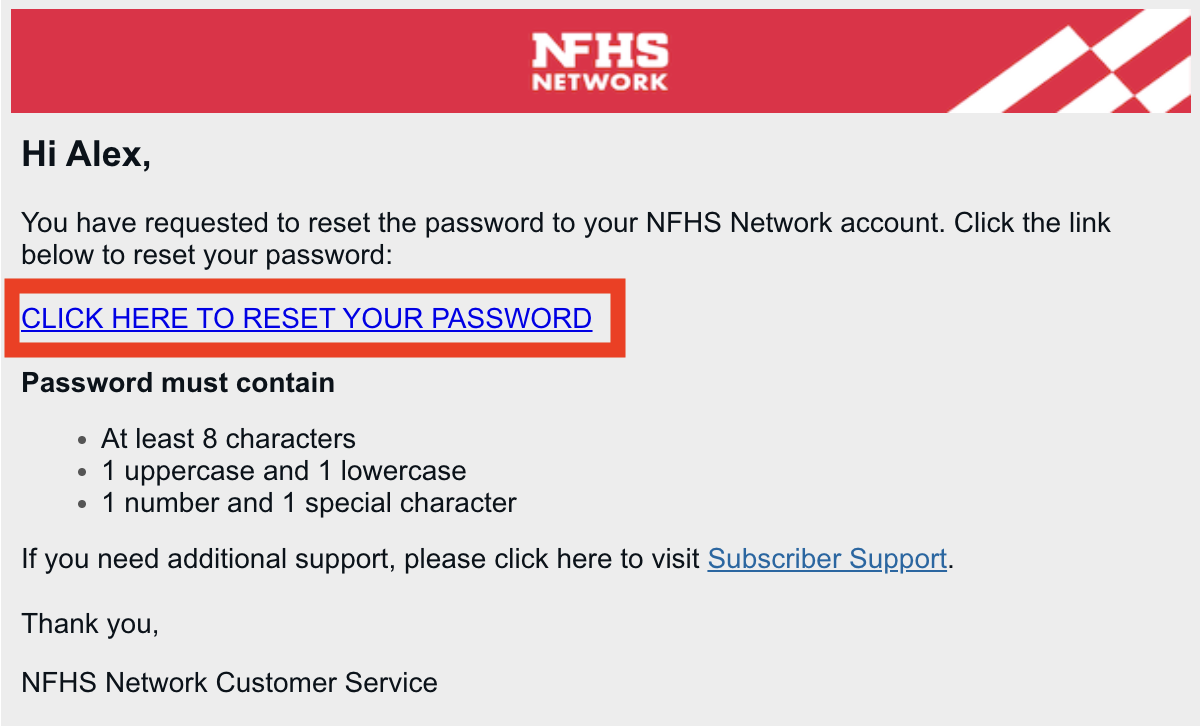Click the word NETWORK in the banner logo

(599, 81)
